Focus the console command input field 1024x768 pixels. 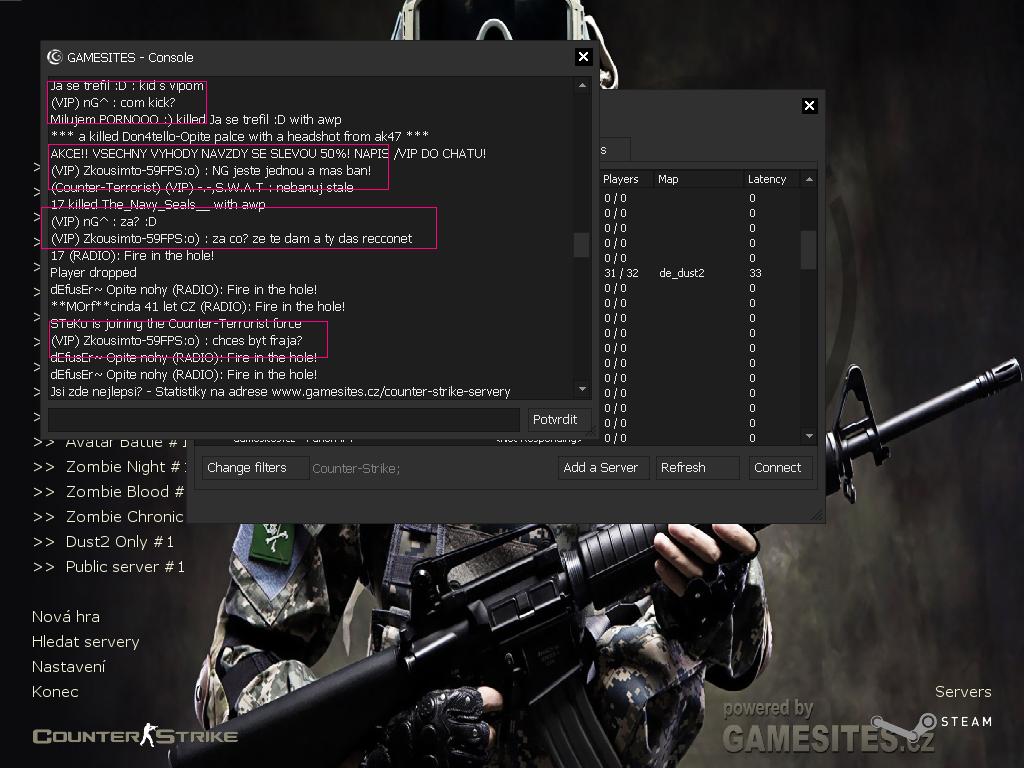(284, 419)
